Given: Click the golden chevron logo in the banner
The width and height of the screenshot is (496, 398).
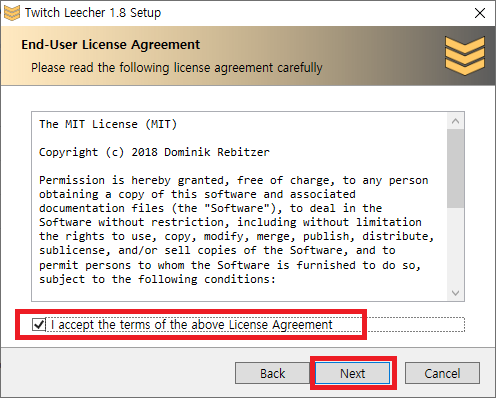Looking at the screenshot, I should [x=465, y=55].
